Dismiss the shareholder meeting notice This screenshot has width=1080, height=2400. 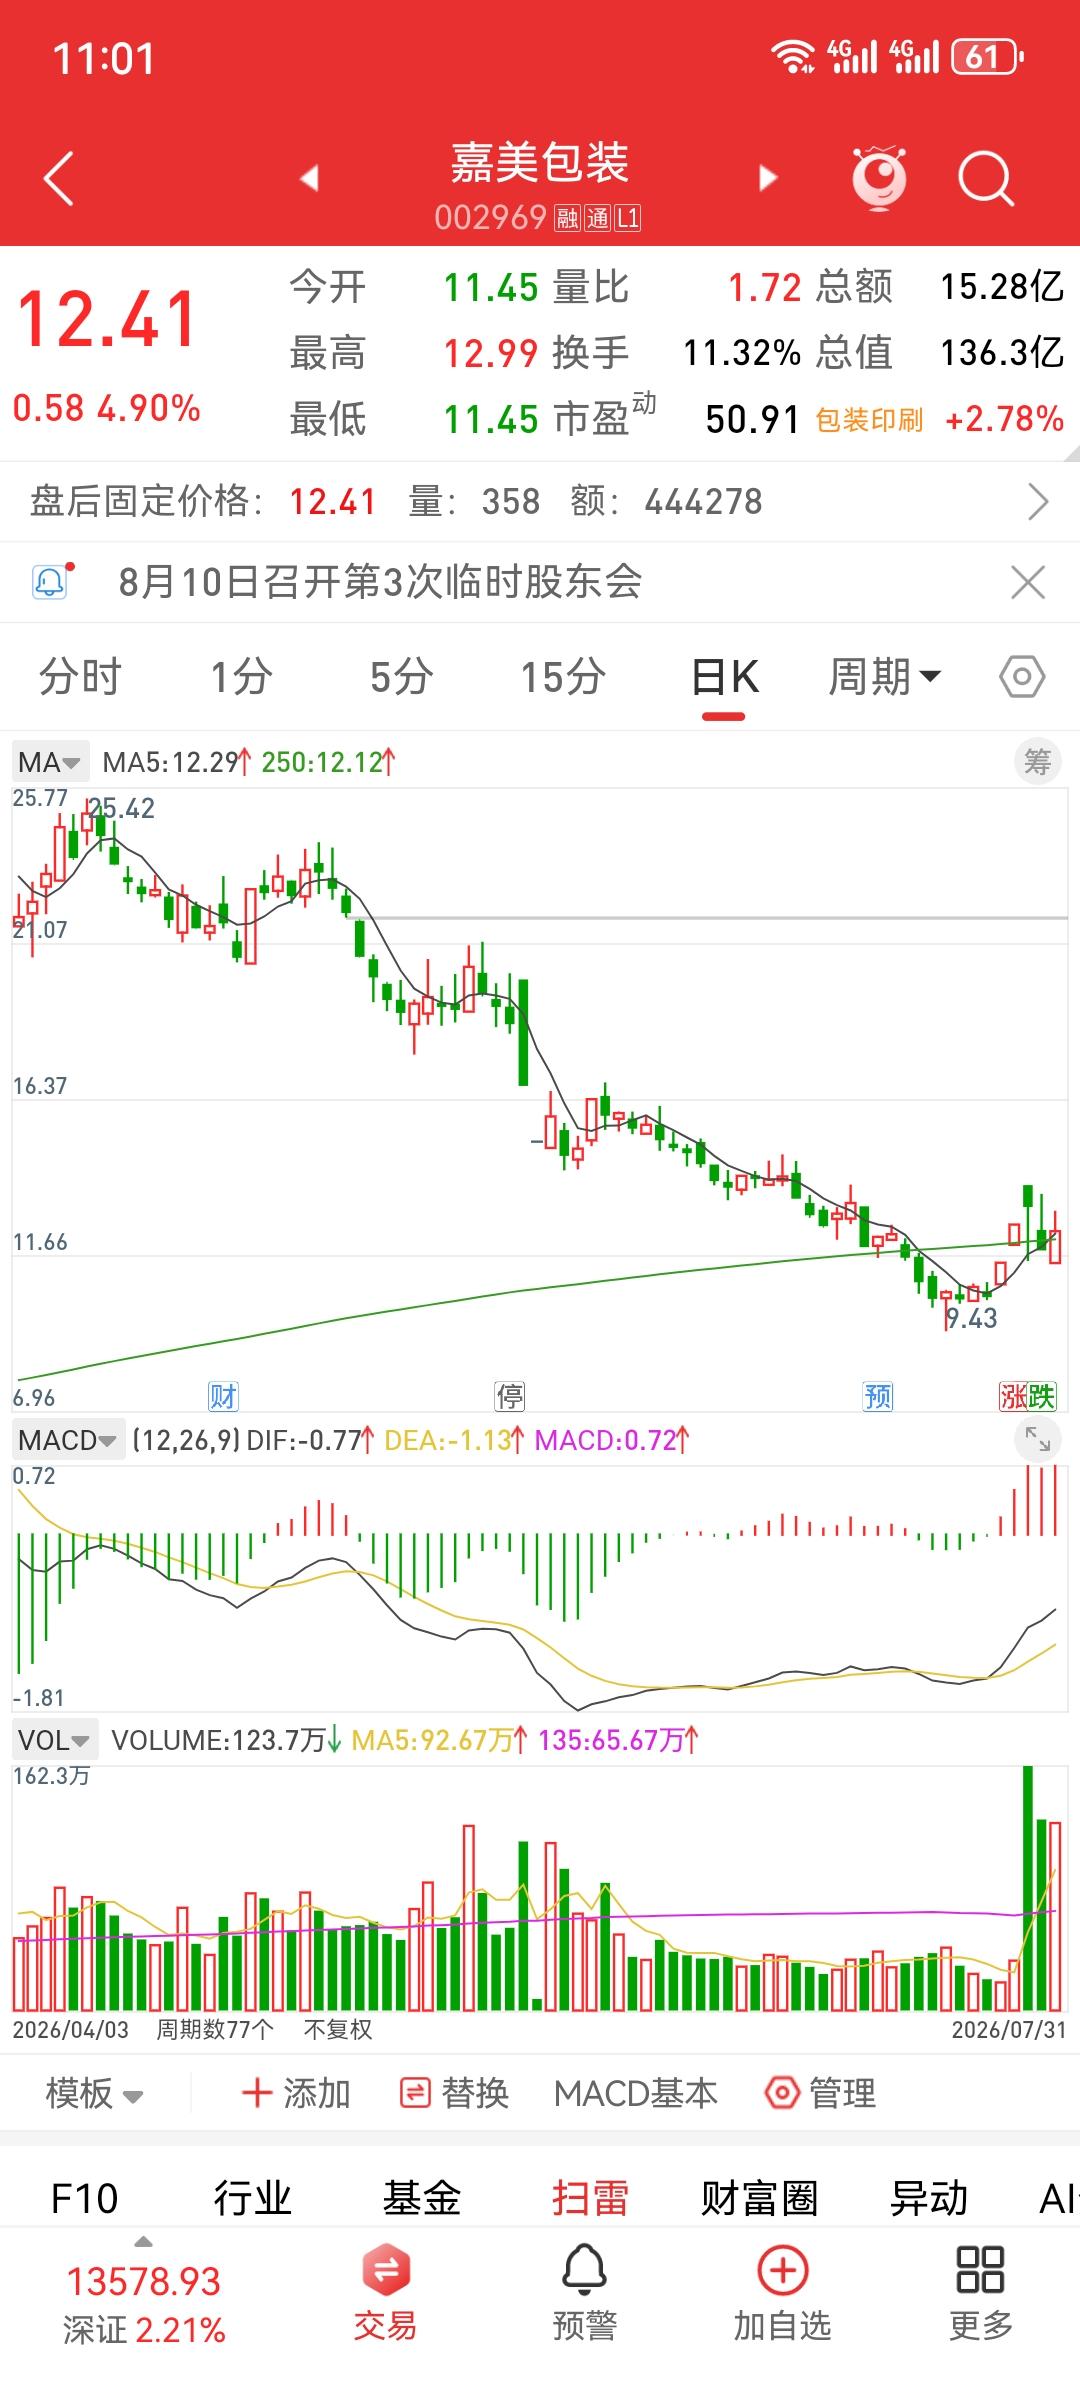[x=1028, y=582]
